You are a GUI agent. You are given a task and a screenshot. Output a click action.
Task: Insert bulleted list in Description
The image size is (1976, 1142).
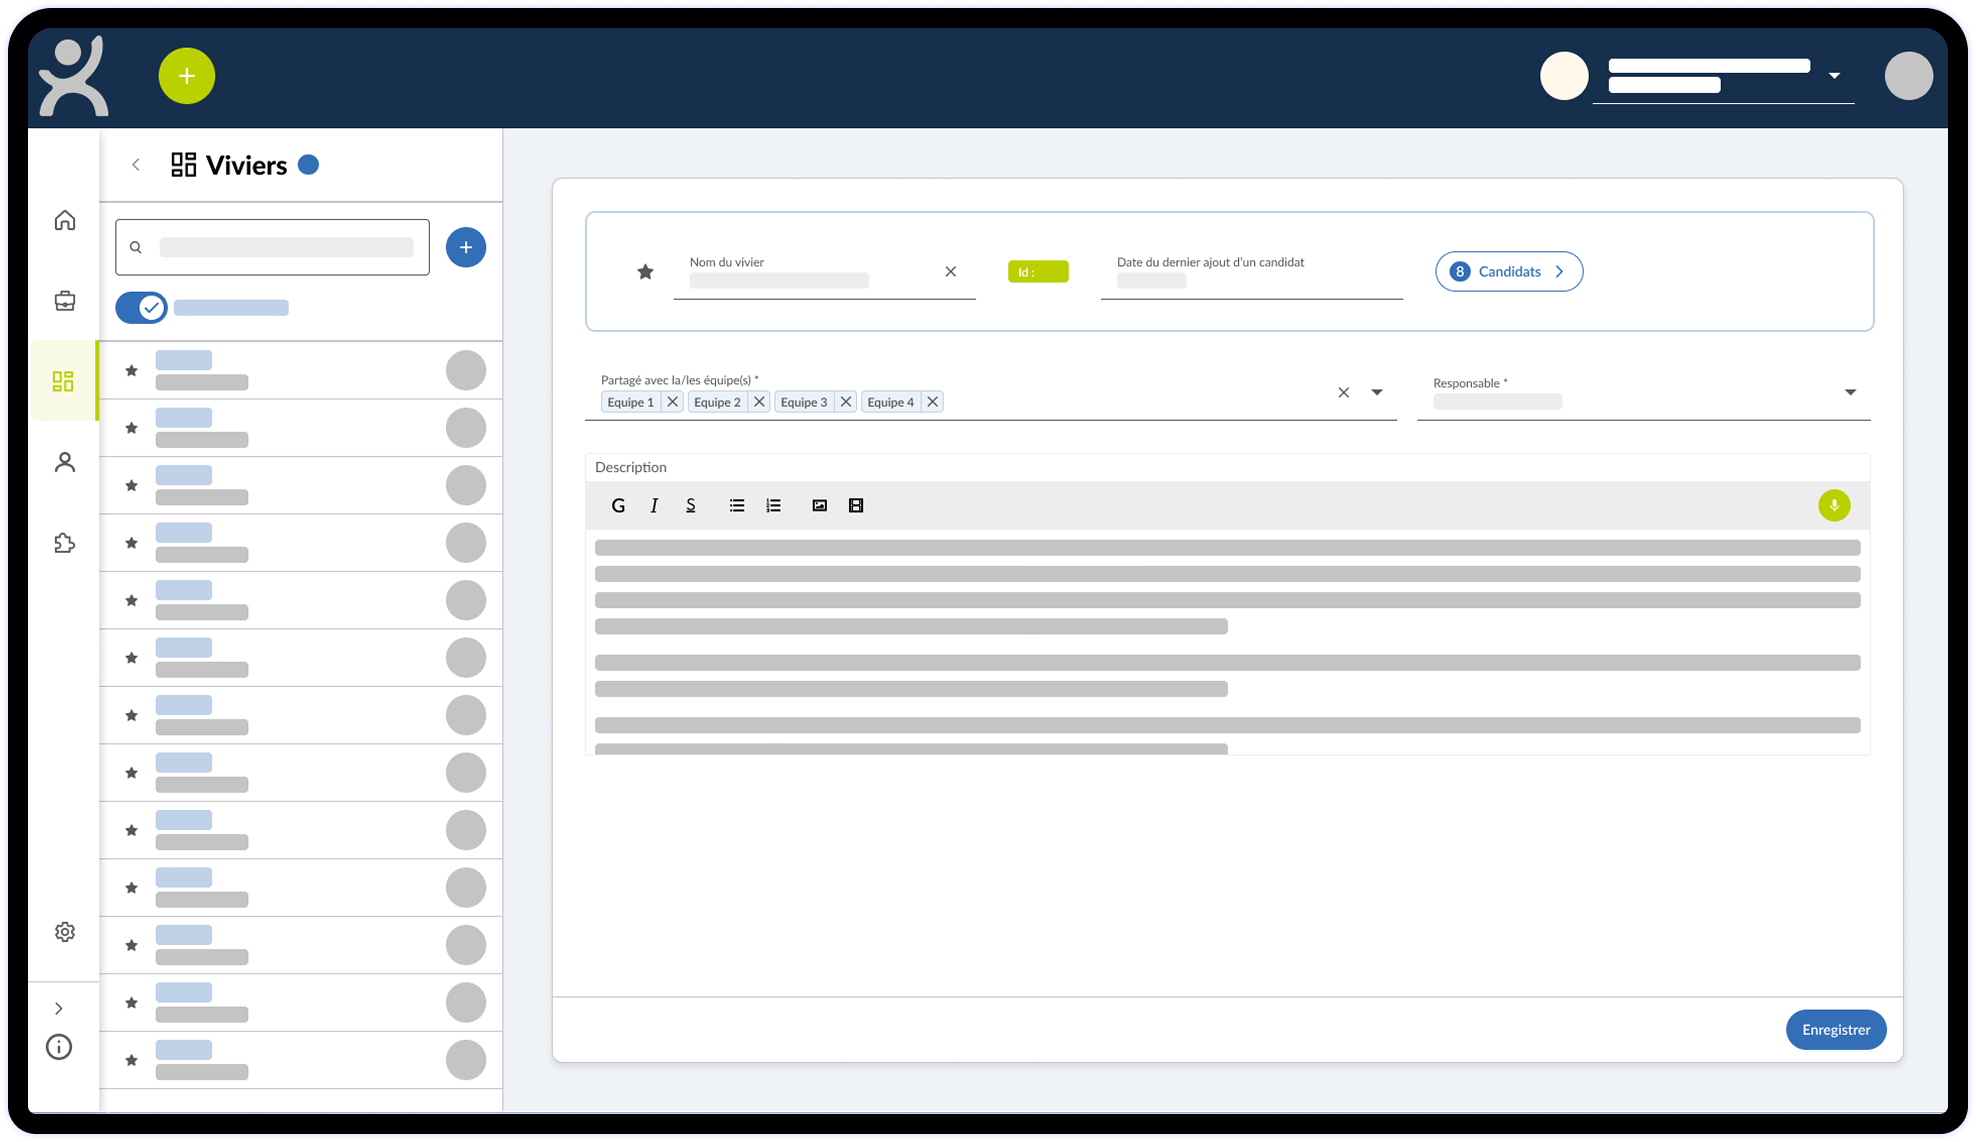coord(737,506)
